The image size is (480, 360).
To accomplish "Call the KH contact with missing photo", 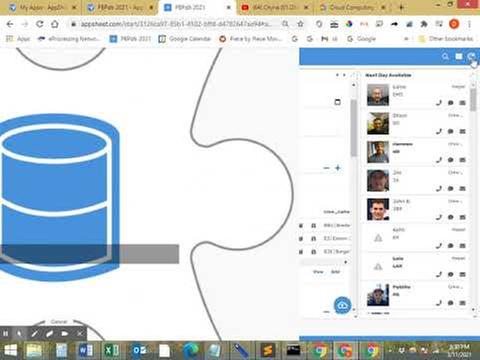I will point(439,246).
